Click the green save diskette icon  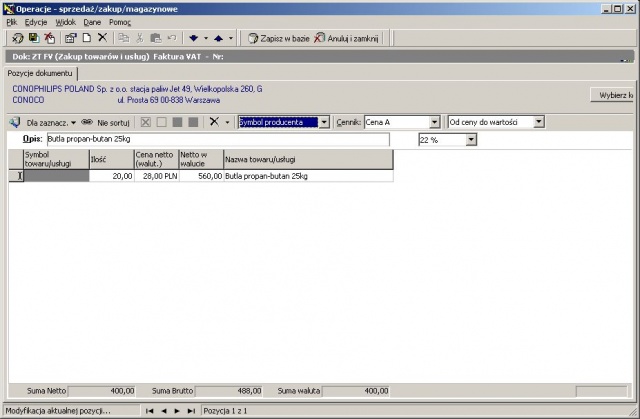coord(33,38)
